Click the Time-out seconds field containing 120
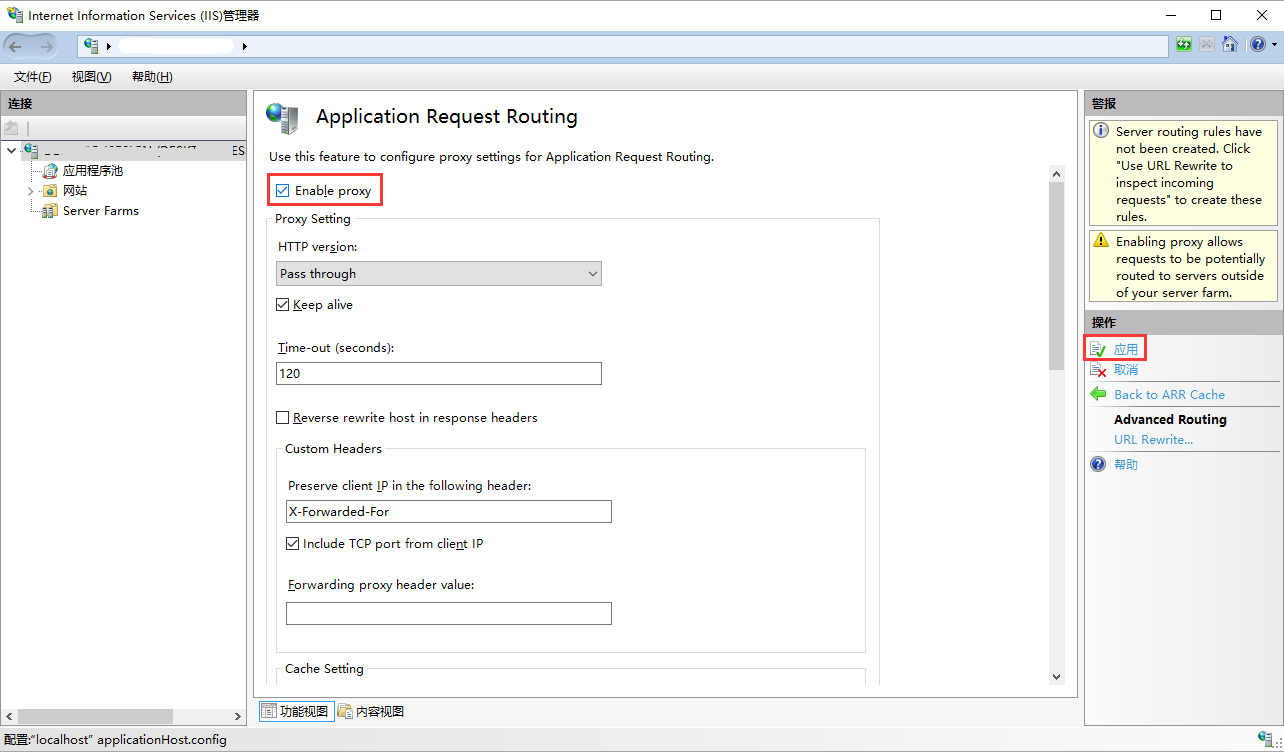 point(439,373)
